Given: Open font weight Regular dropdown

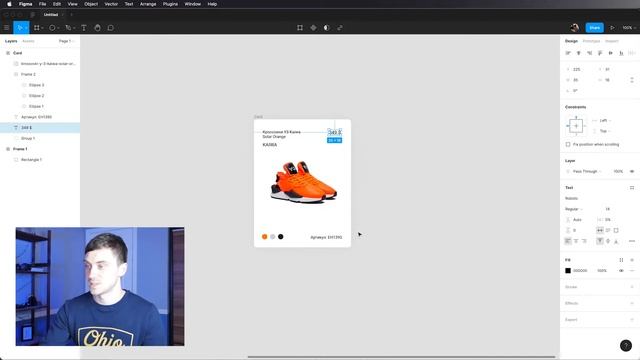Looking at the screenshot, I should [x=573, y=209].
